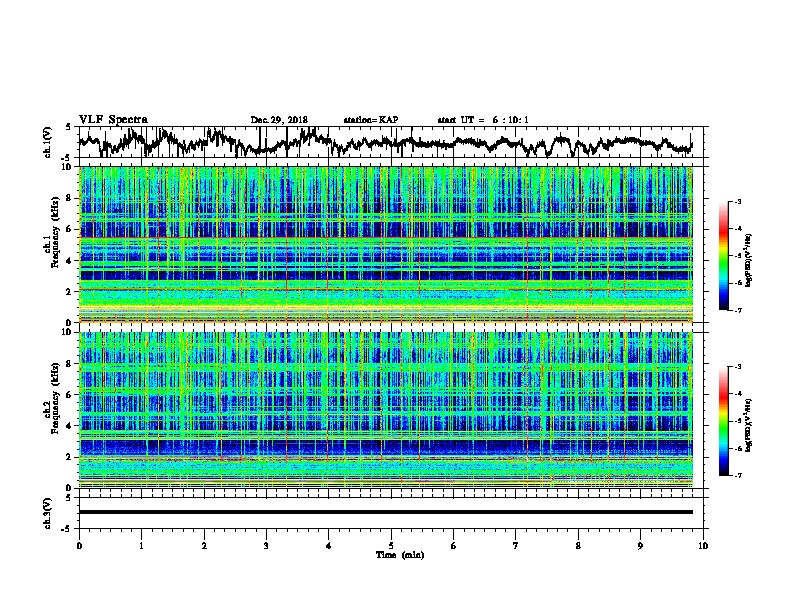The height and width of the screenshot is (612, 792).
Task: Click the ch.2 spectrogram color scale bar
Action: 724,421
